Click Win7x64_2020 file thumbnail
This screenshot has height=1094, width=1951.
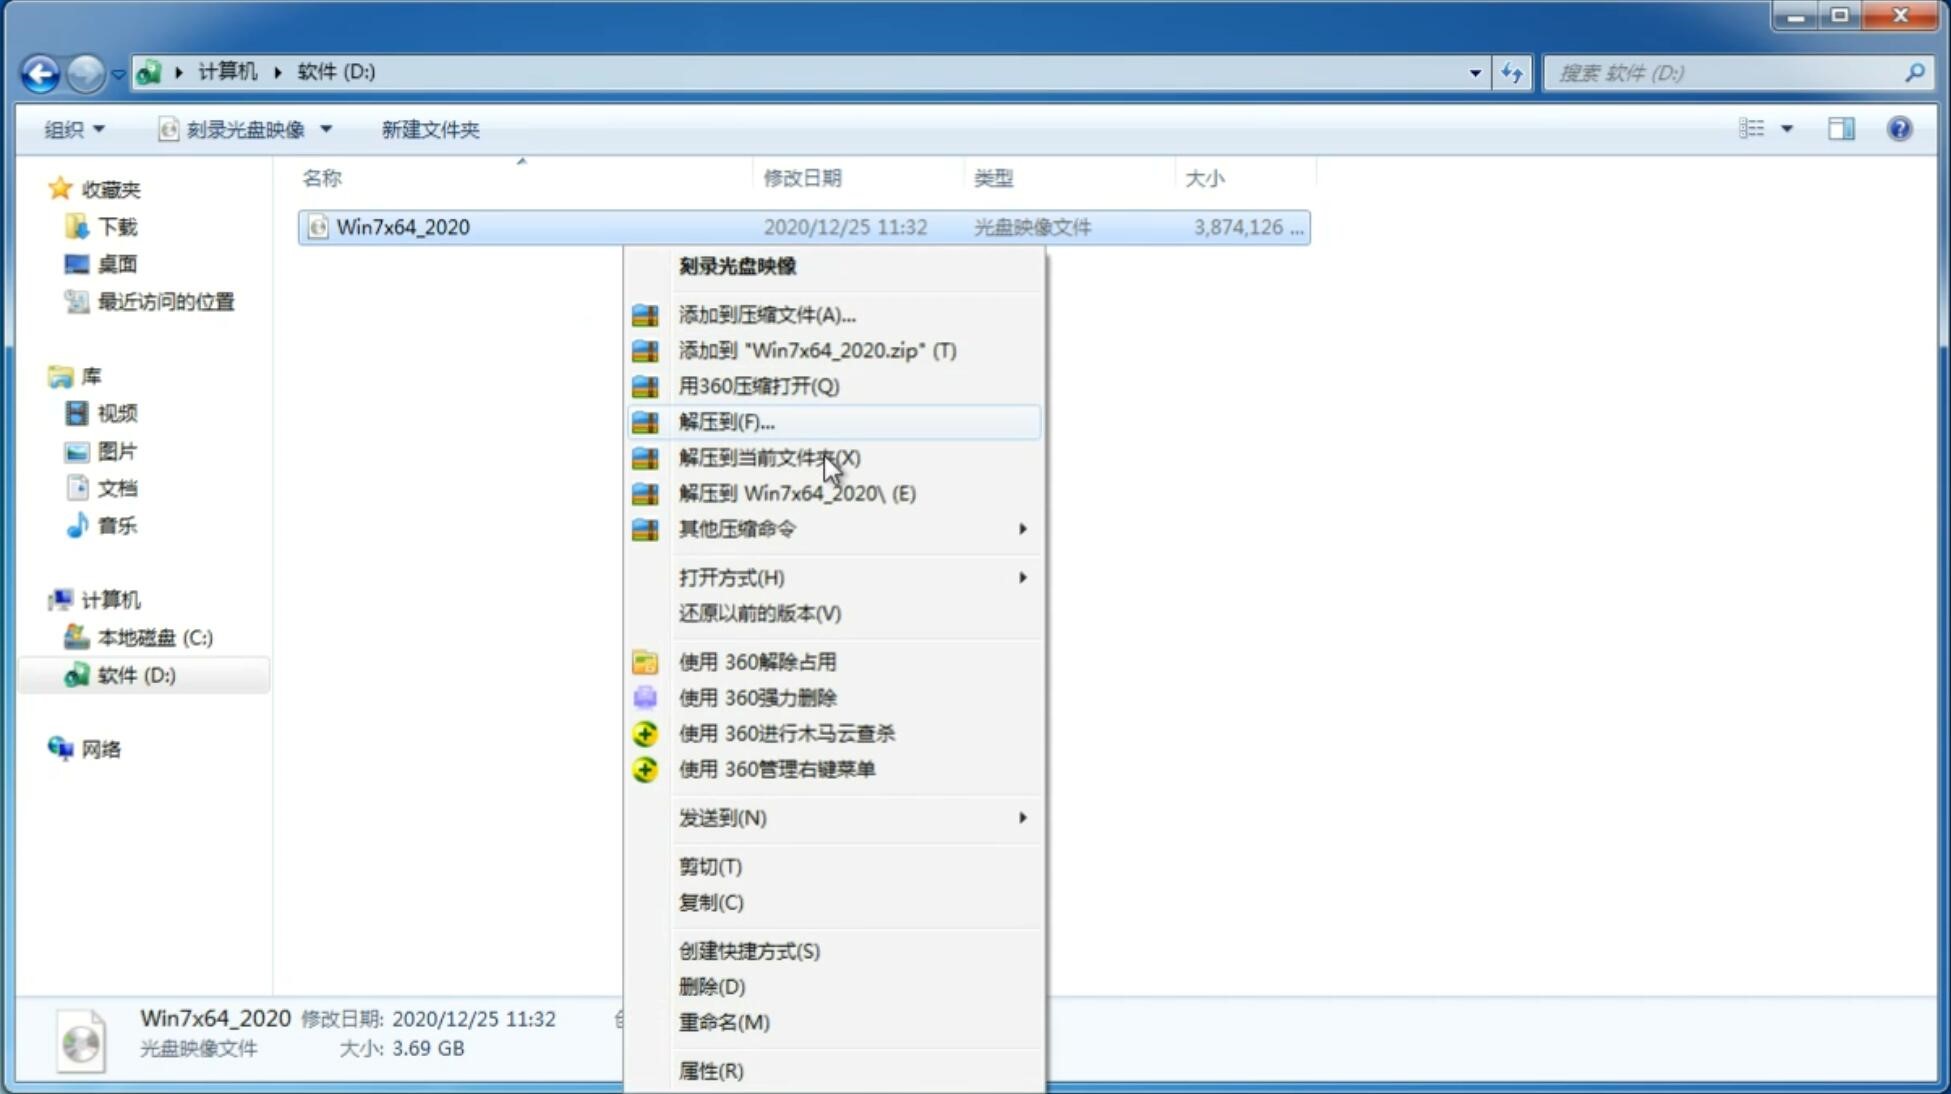tap(318, 227)
